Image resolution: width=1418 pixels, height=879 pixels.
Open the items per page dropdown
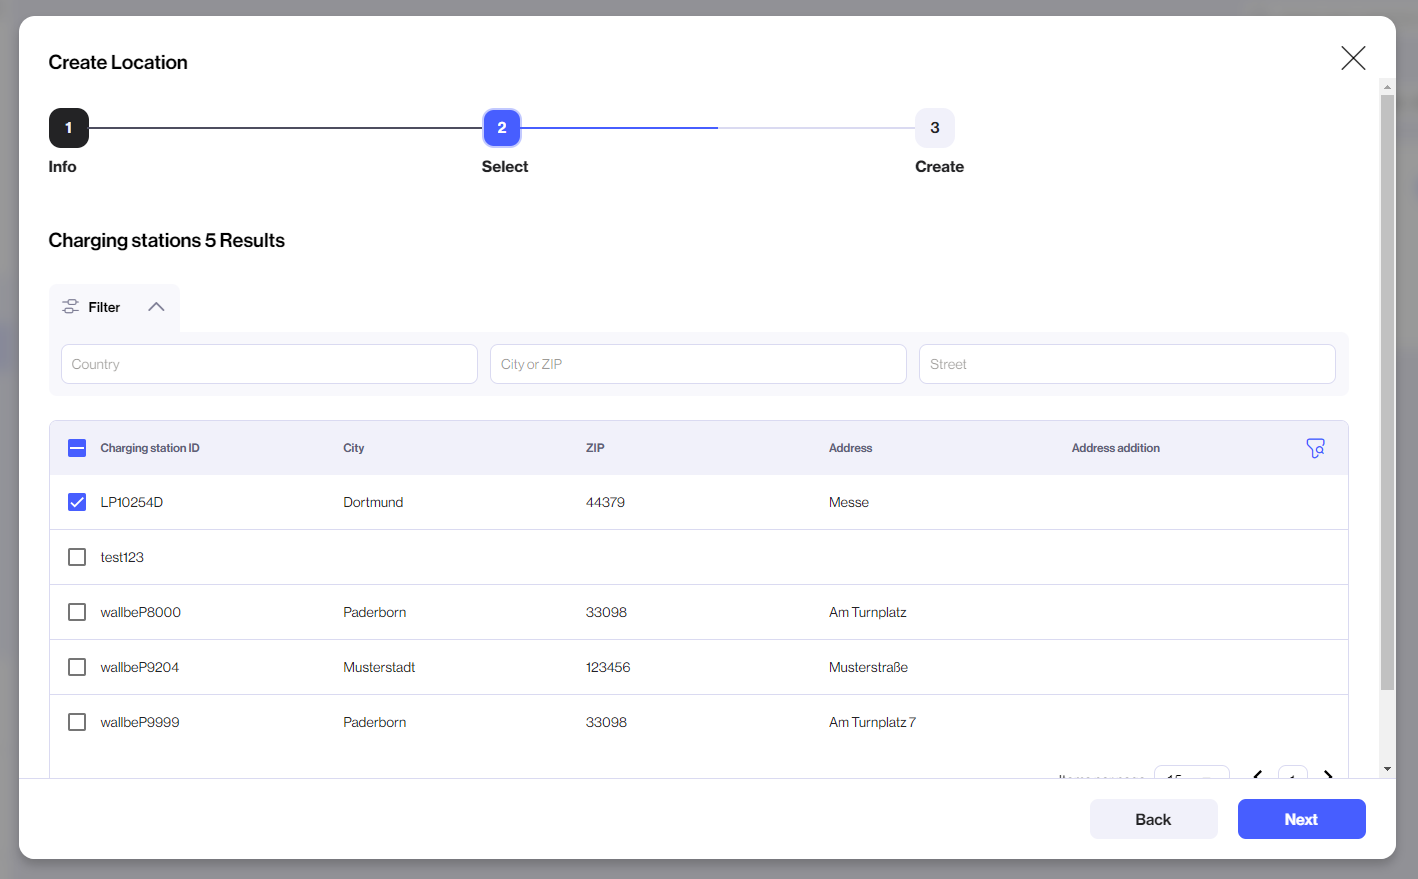click(x=1192, y=776)
